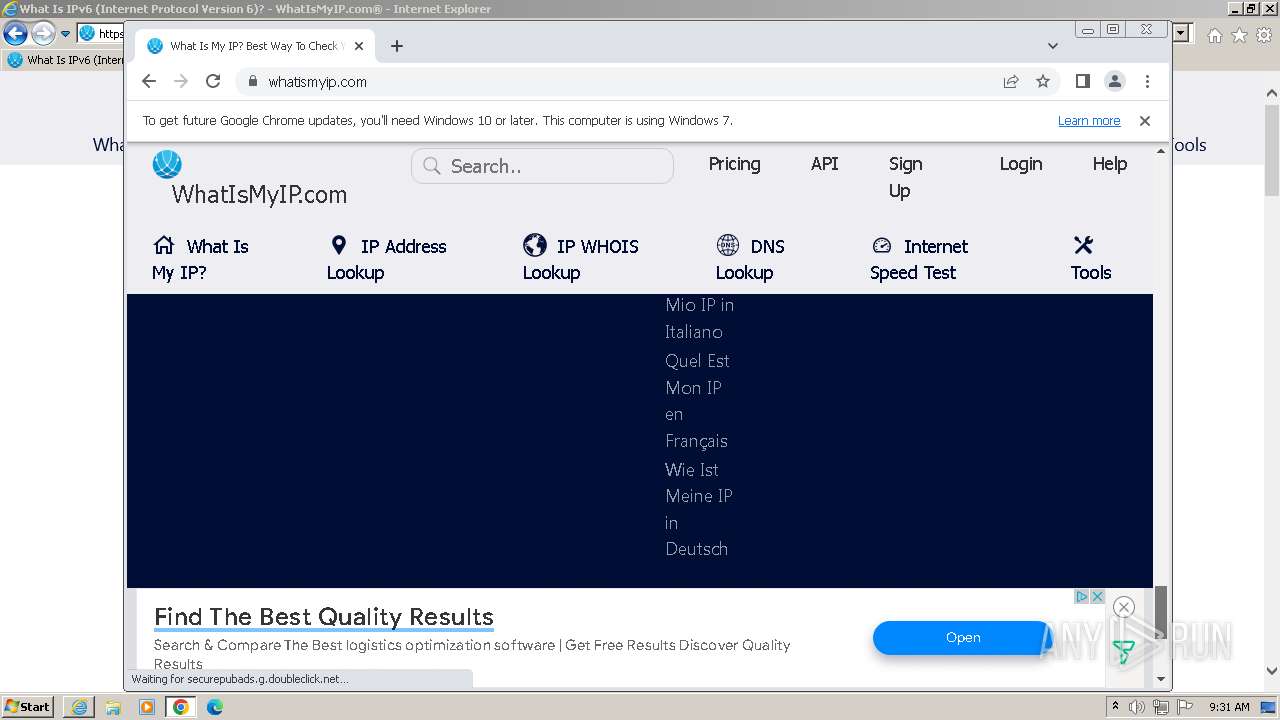Click the Internet Speed Test gauge icon

pyautogui.click(x=881, y=246)
